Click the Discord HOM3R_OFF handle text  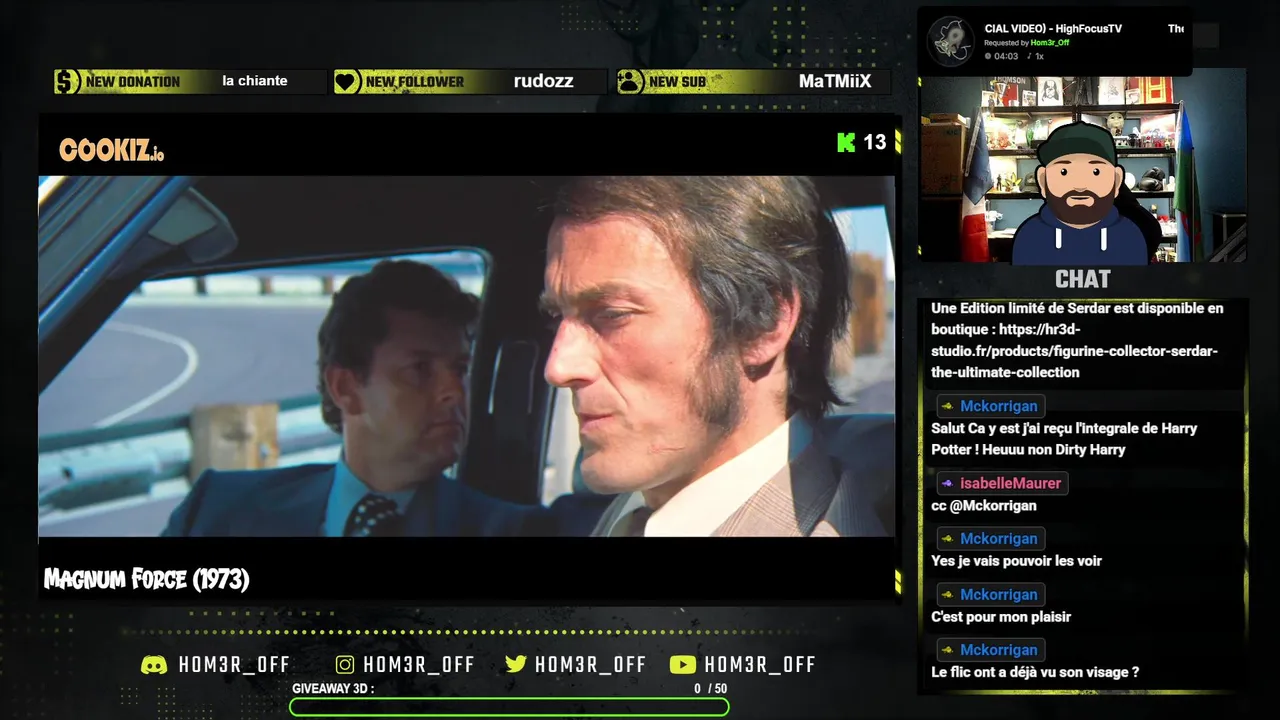[x=234, y=665]
